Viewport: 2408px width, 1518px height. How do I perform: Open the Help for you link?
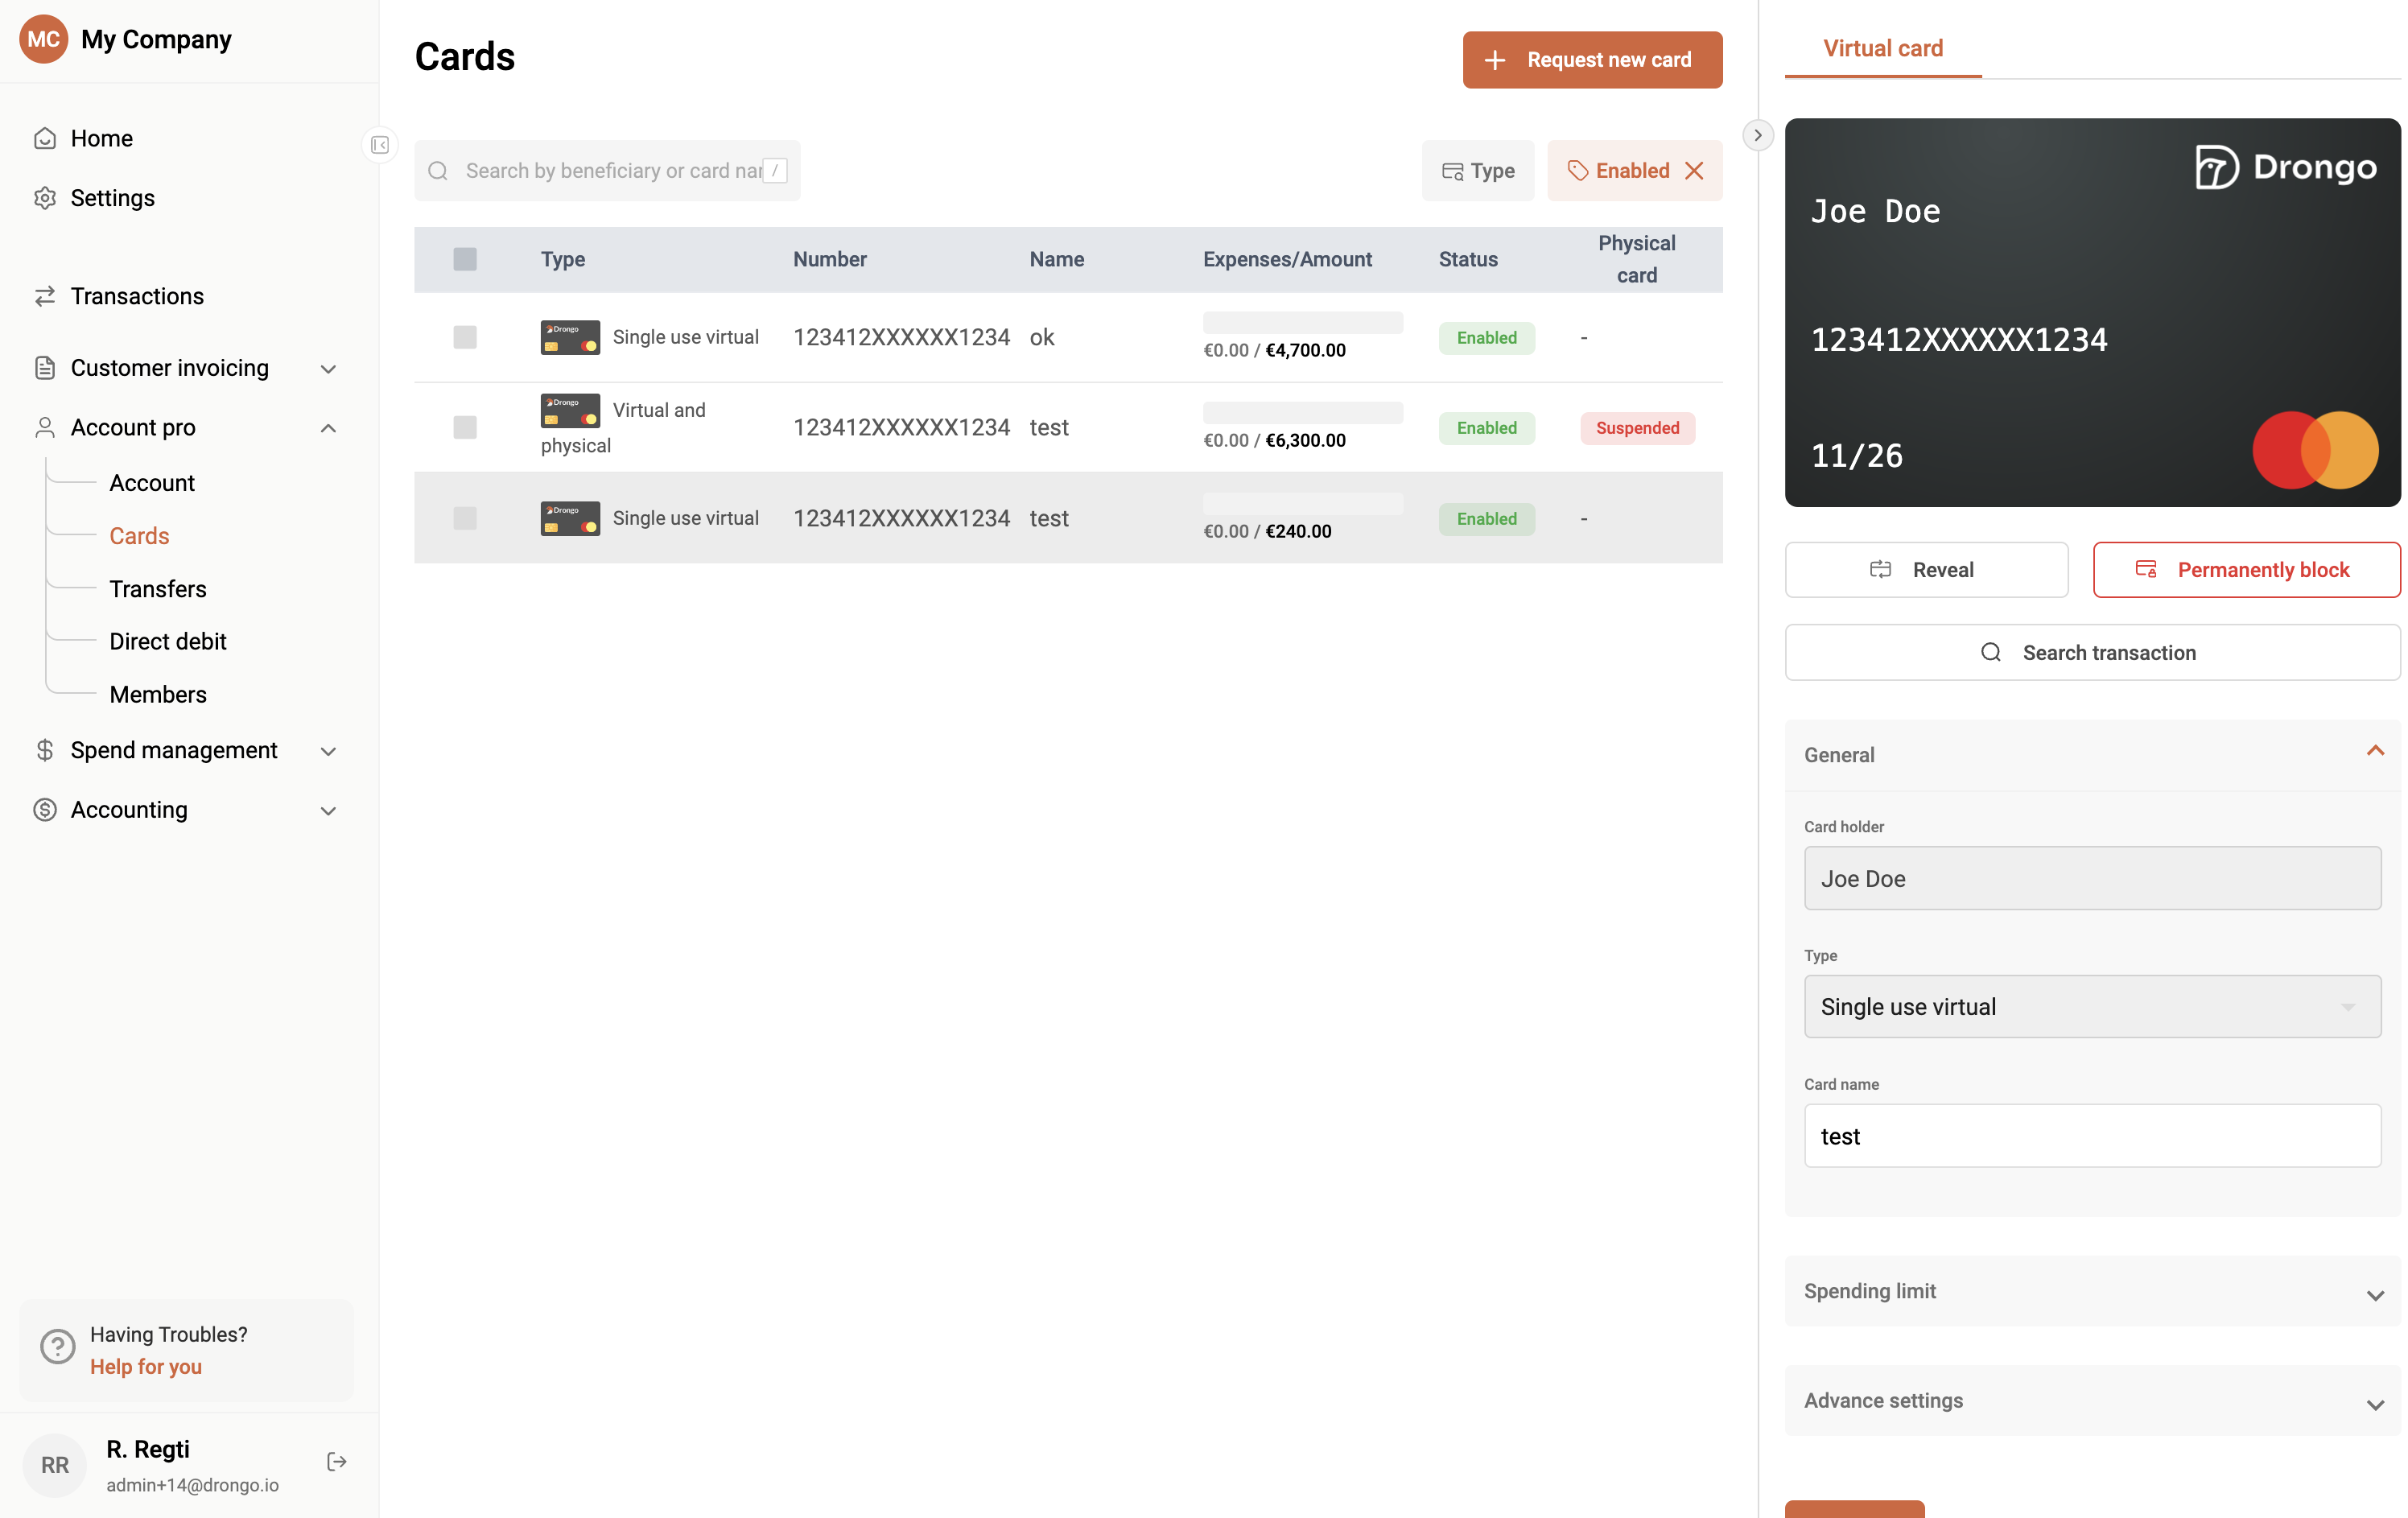coord(146,1366)
